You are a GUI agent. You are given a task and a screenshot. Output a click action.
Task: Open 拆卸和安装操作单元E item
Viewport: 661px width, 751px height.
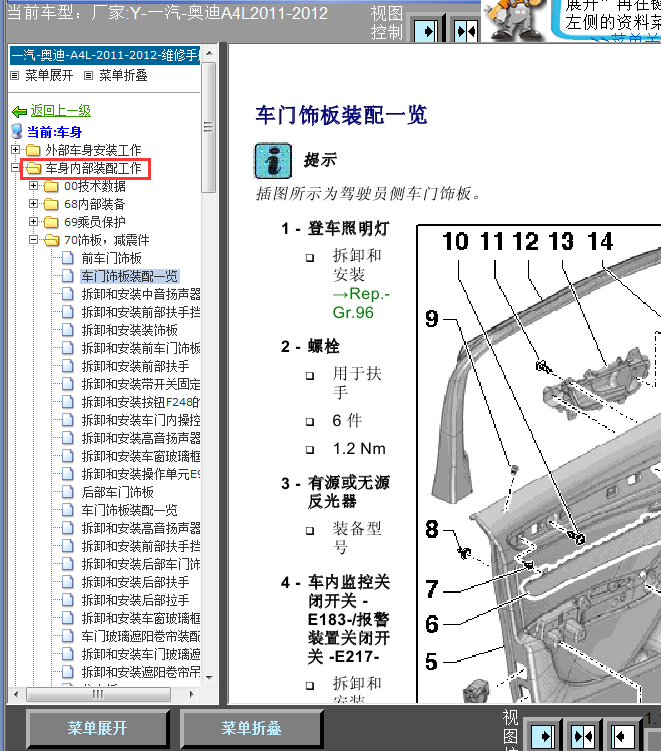click(141, 474)
